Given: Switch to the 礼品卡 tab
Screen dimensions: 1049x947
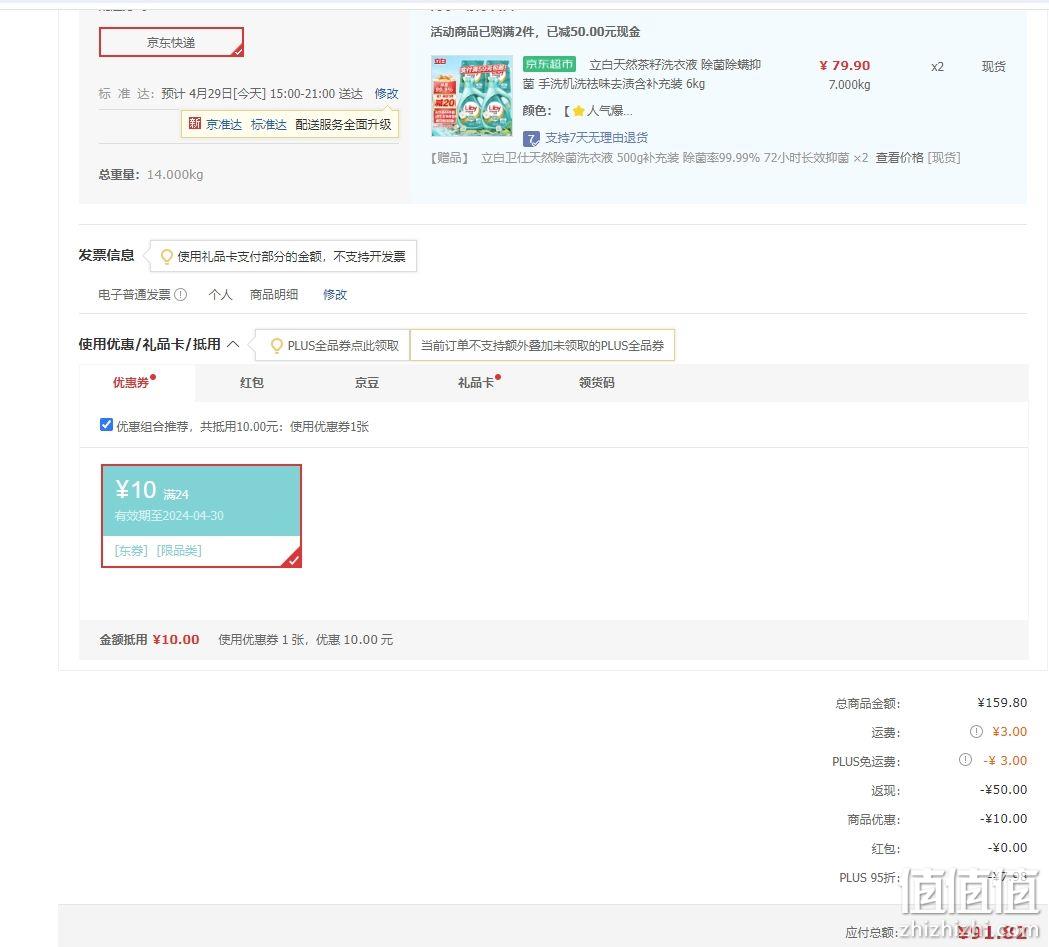Looking at the screenshot, I should point(476,383).
